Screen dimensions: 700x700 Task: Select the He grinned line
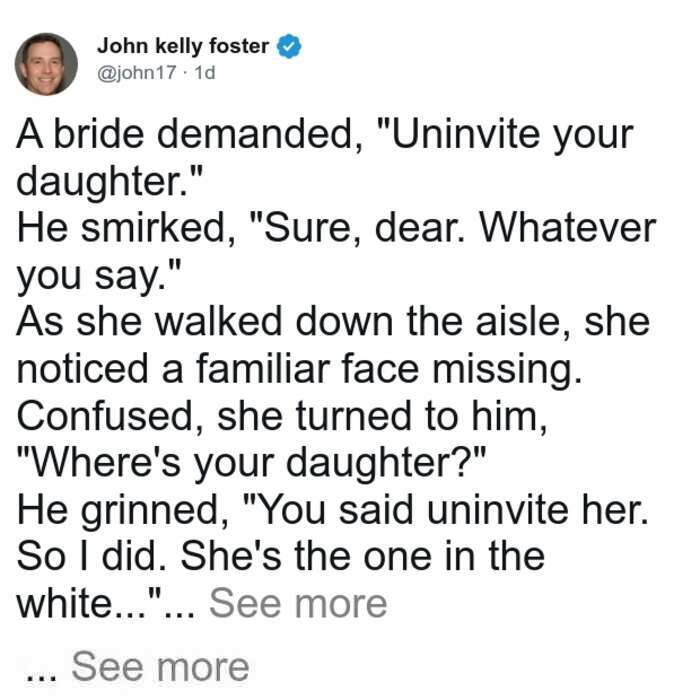pos(332,510)
